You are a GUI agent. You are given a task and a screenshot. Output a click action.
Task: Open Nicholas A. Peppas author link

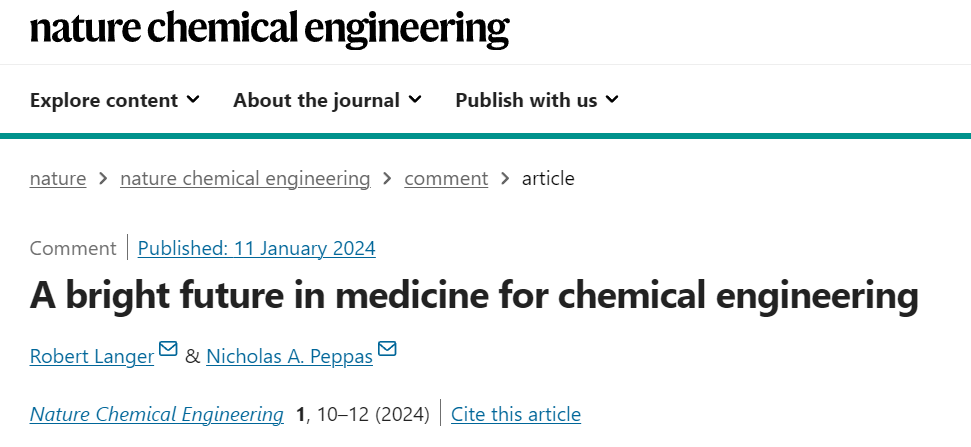click(289, 357)
